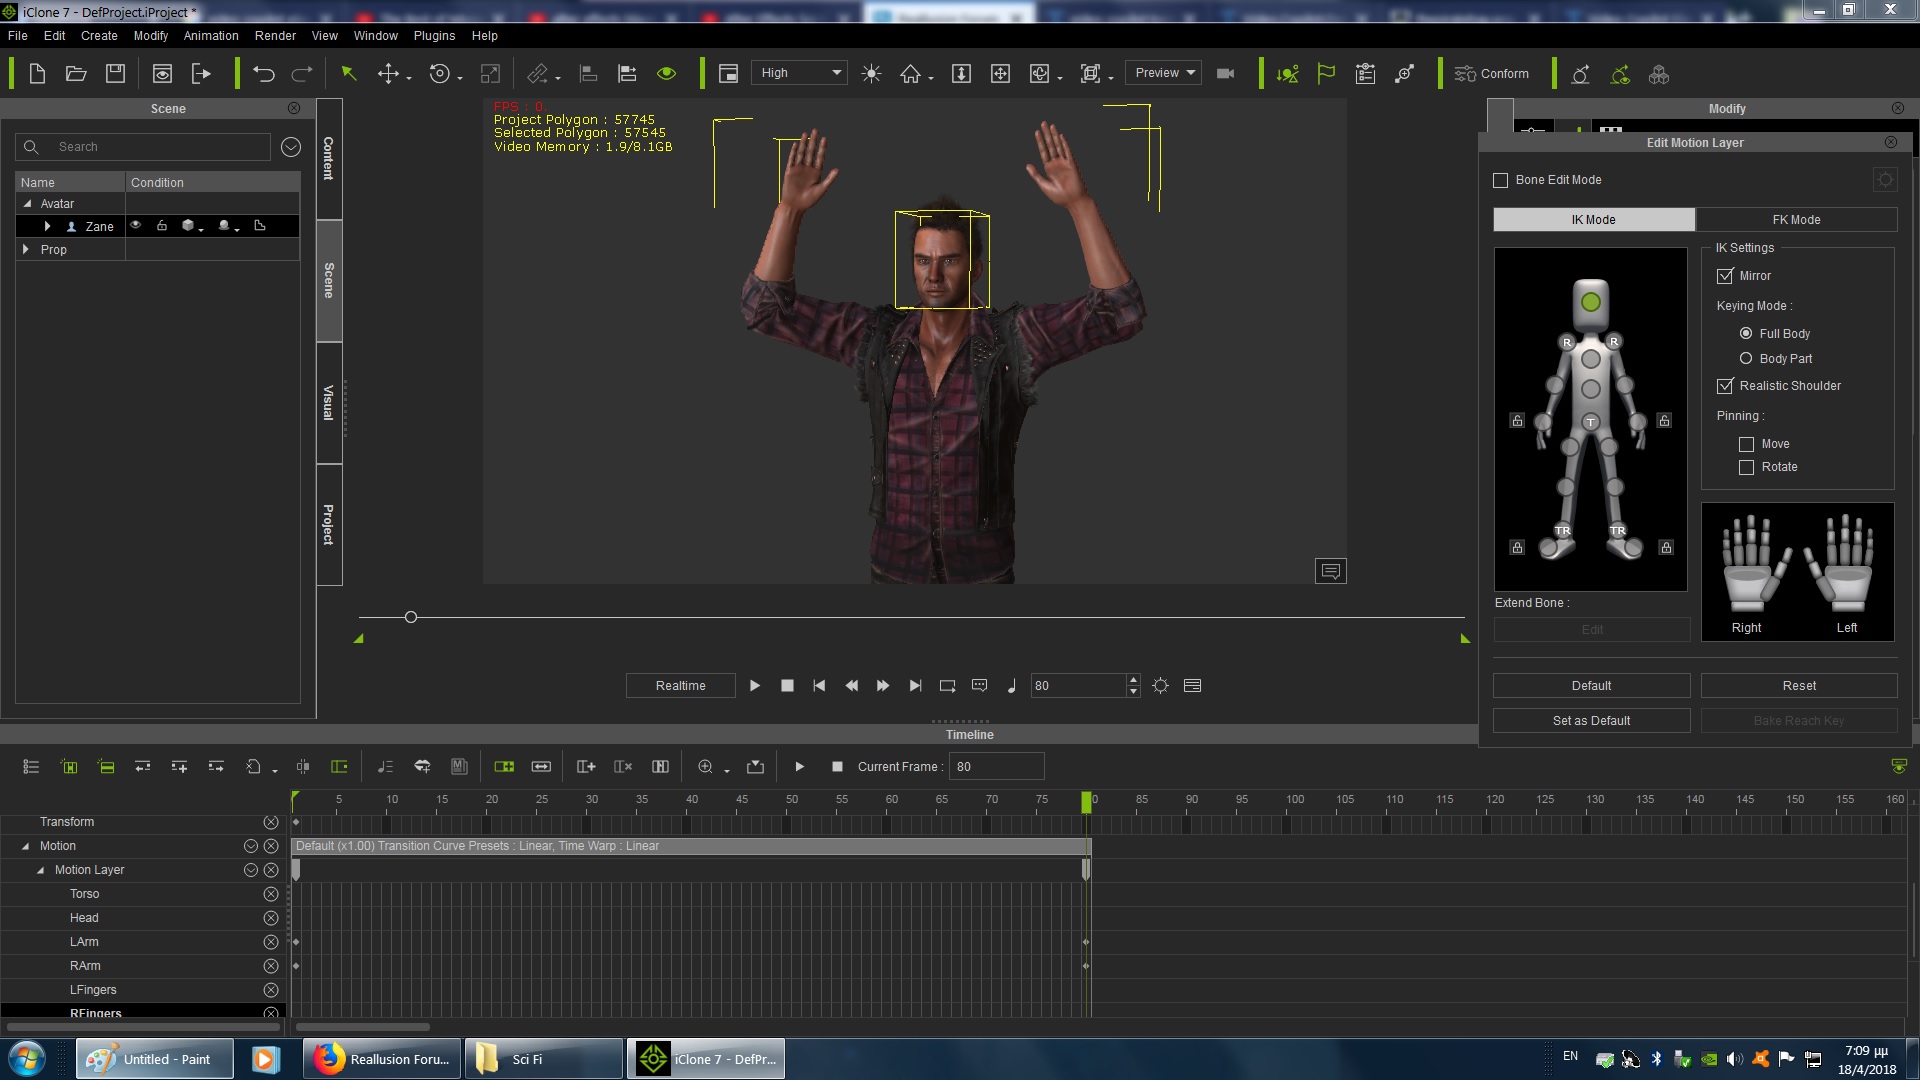
Task: Select the Rotate object tool
Action: point(439,73)
